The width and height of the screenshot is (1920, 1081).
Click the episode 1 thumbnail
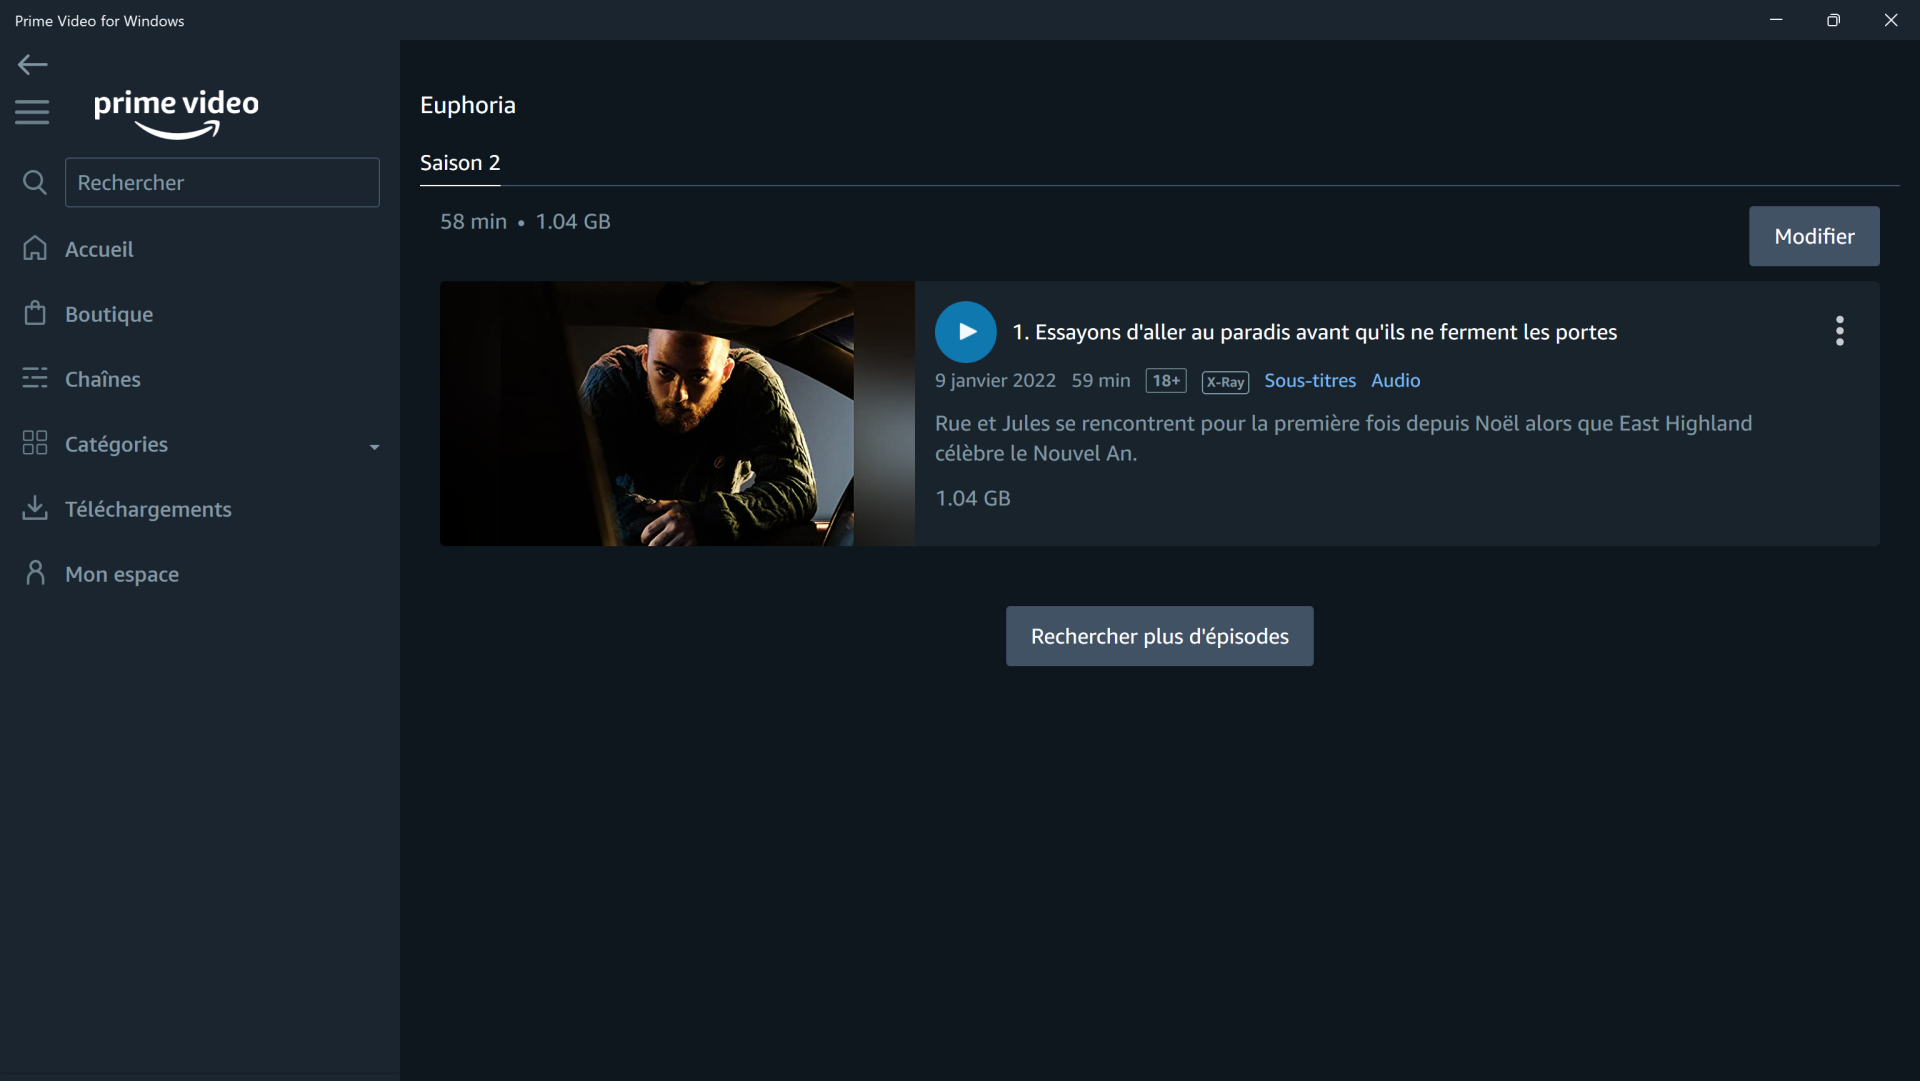677,413
